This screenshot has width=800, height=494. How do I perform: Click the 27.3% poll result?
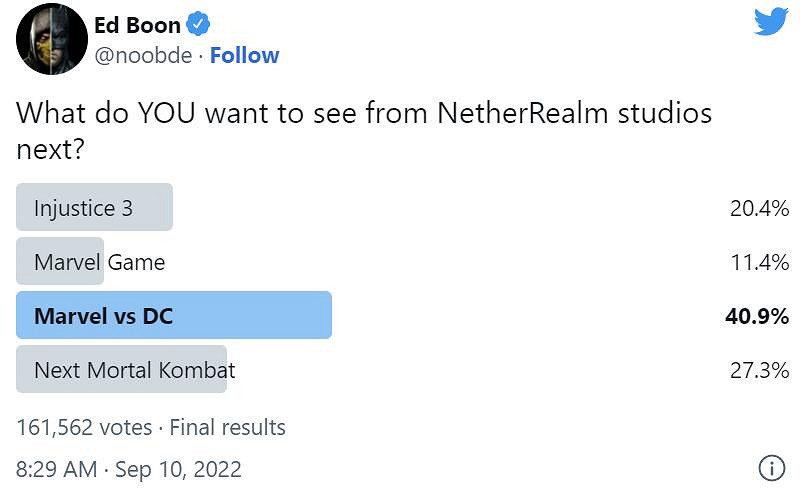759,370
